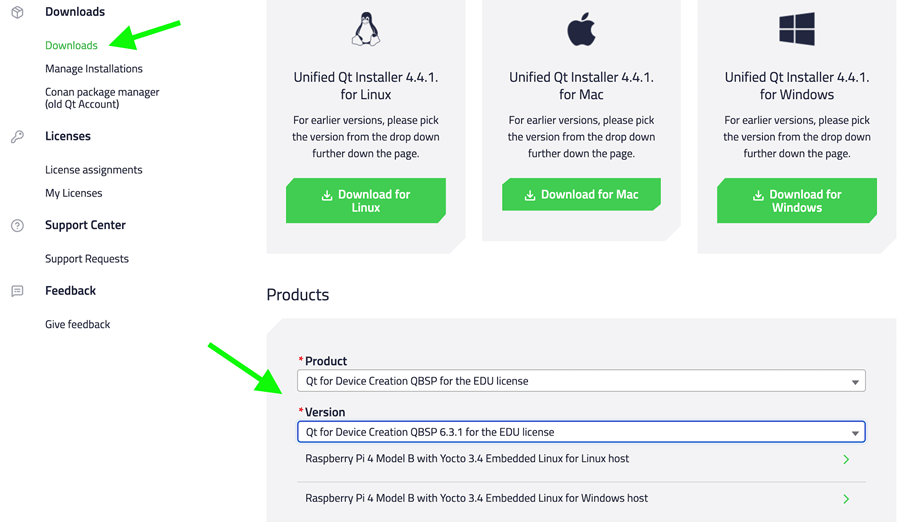Select My Licenses in sidebar
The image size is (903, 522).
click(74, 193)
